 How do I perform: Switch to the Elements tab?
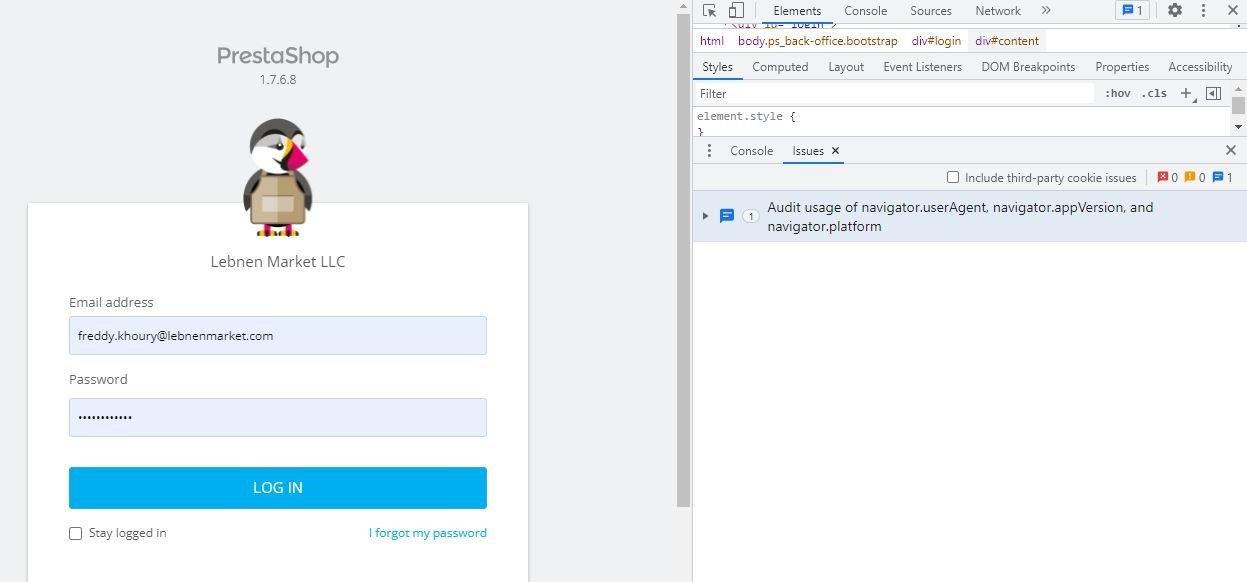tap(797, 11)
